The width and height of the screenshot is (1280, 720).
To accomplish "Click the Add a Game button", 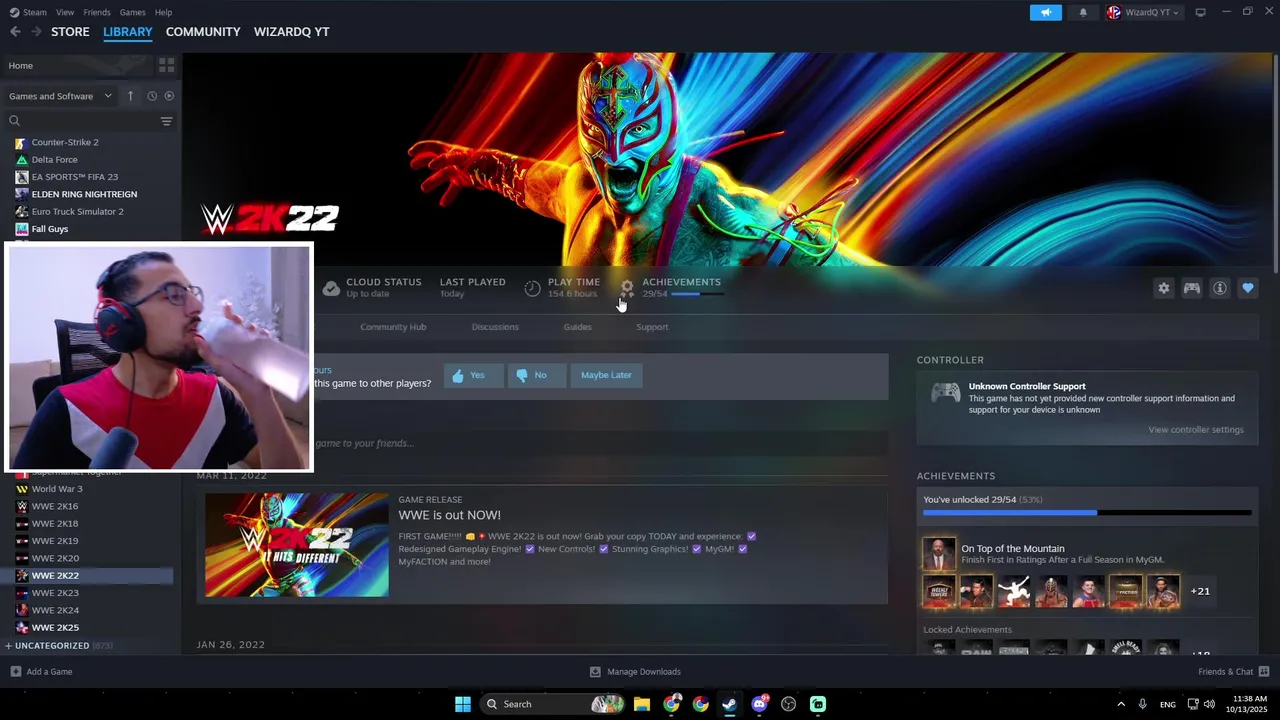I will pyautogui.click(x=41, y=672).
